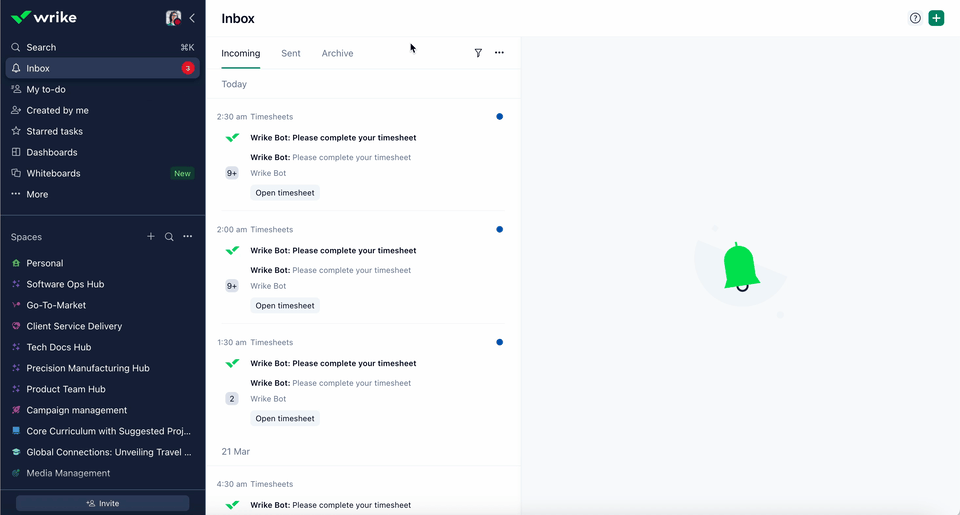960x515 pixels.
Task: Add a new space with plus icon
Action: (151, 237)
